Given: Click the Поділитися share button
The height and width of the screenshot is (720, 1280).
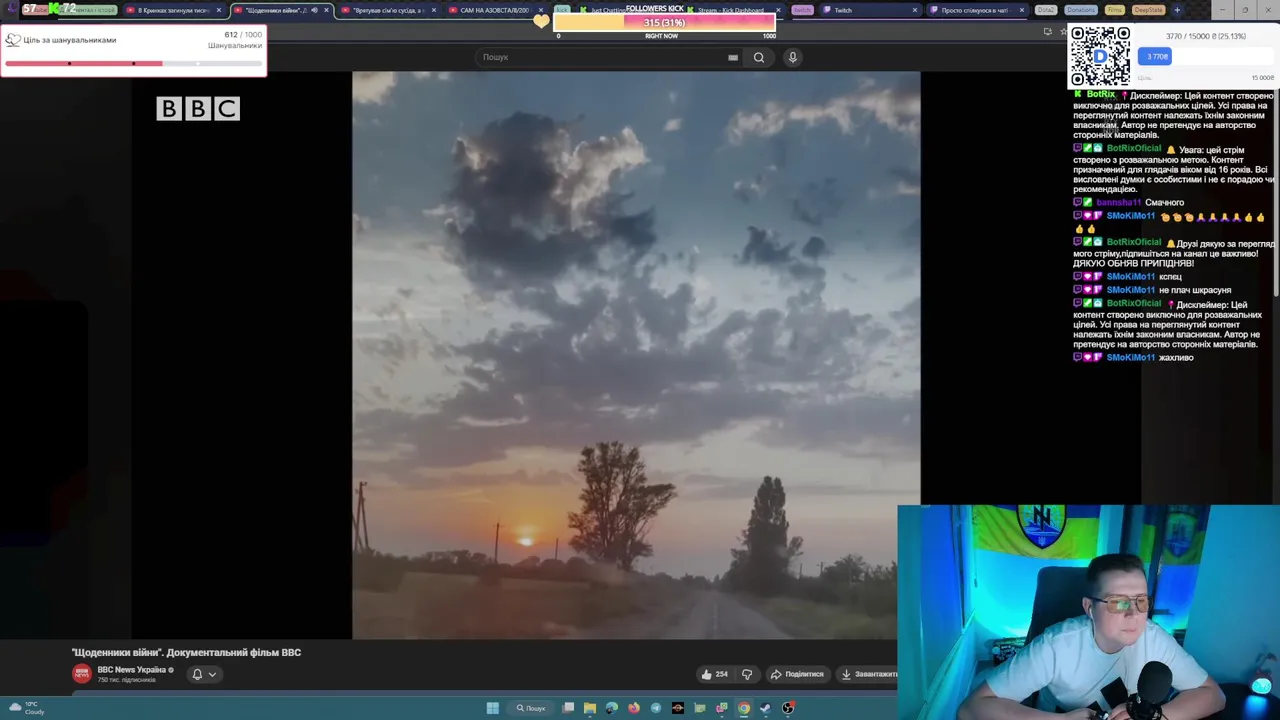Looking at the screenshot, I should pyautogui.click(x=797, y=674).
